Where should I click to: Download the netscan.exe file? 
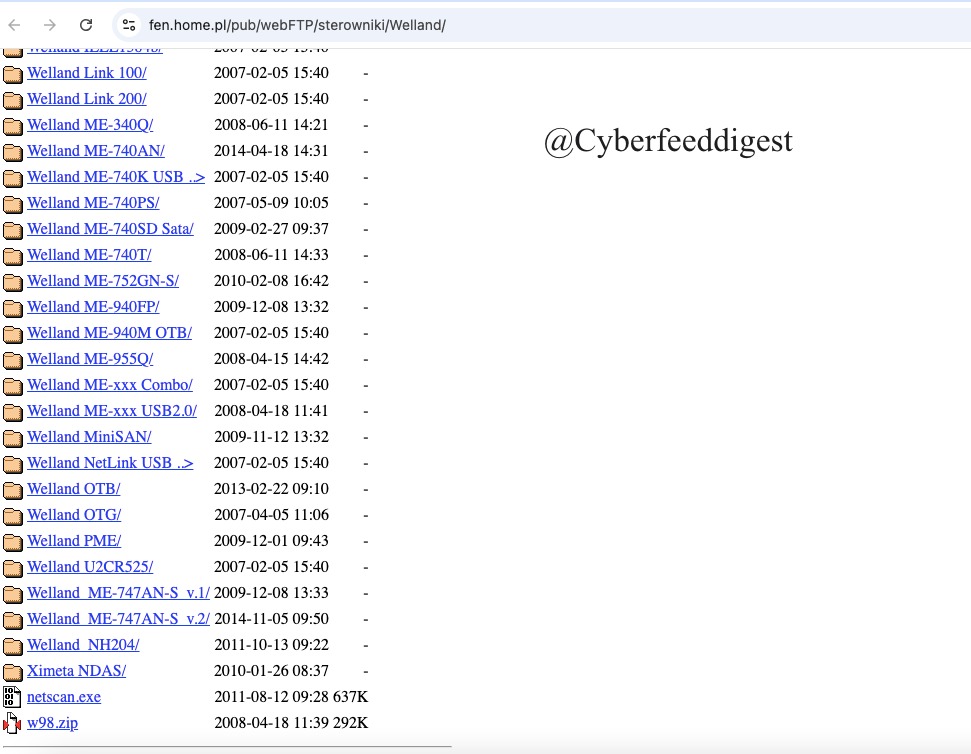coord(64,696)
